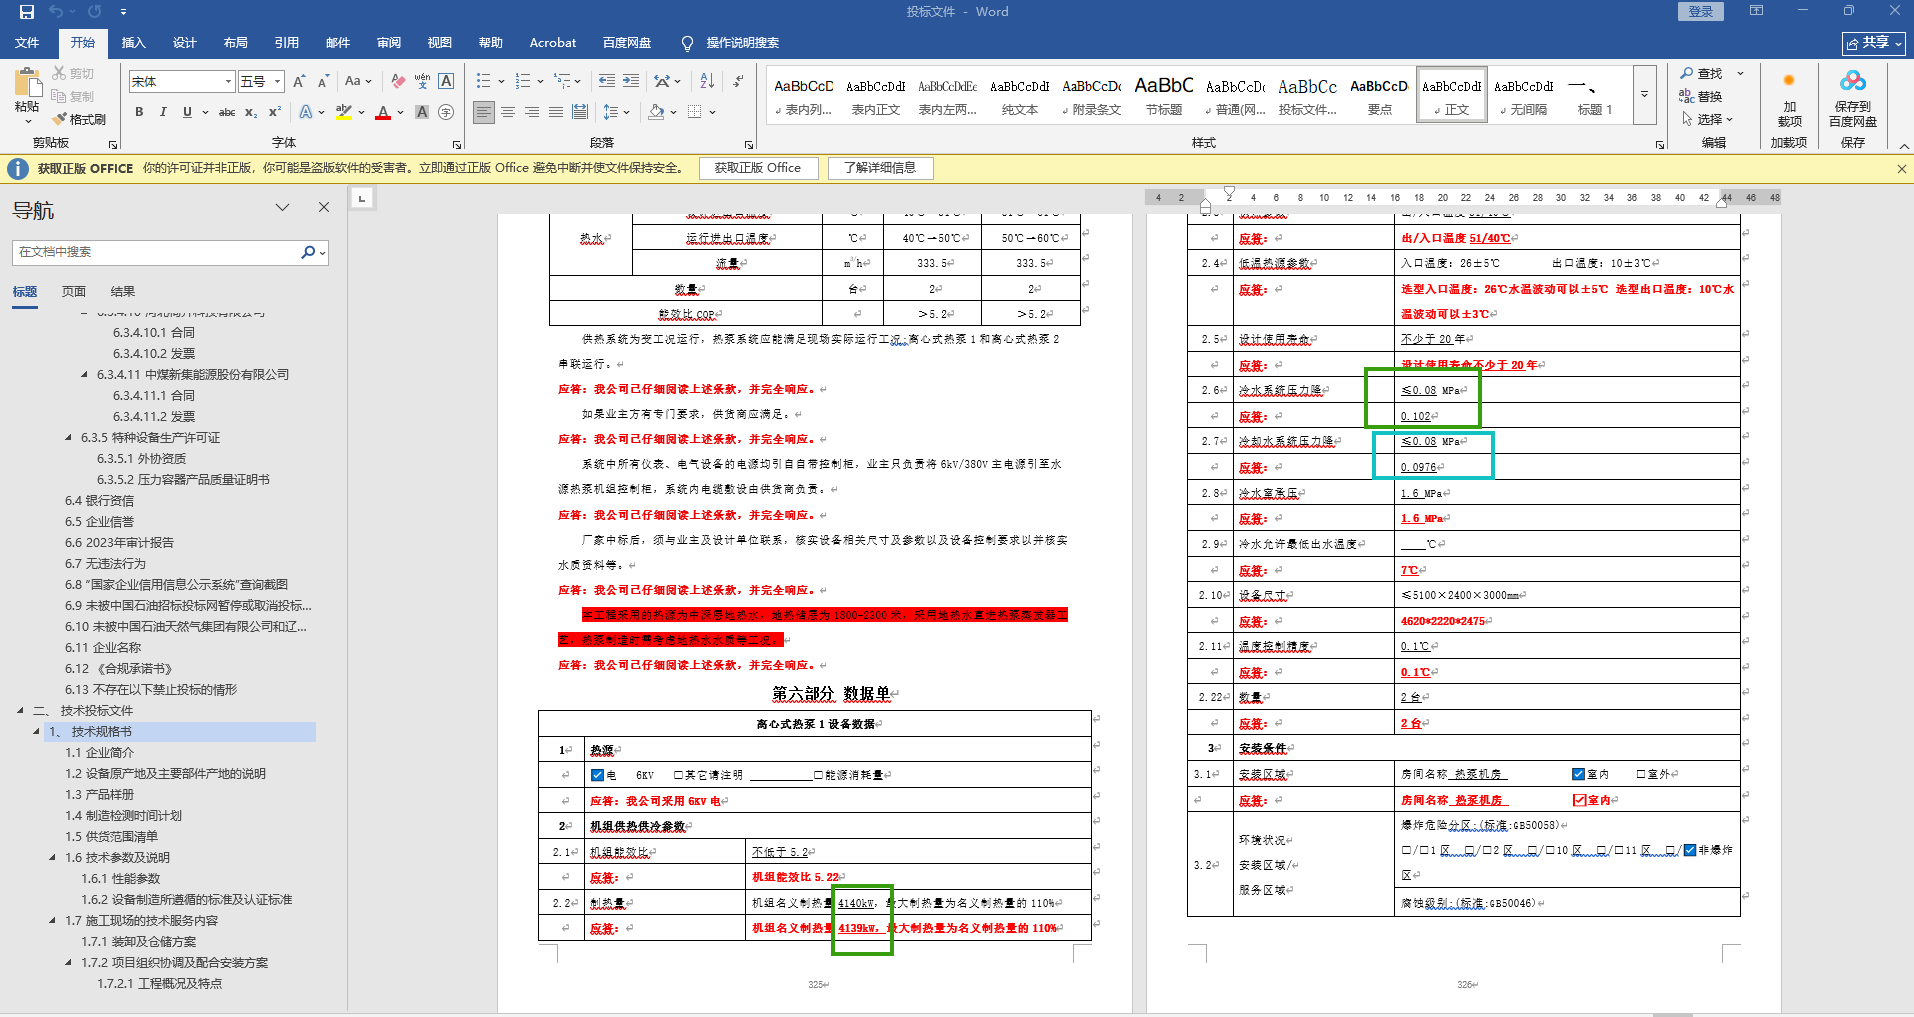Collapse the 1.7.2 项目组织协调及配合安装方案 heading

pos(69,963)
